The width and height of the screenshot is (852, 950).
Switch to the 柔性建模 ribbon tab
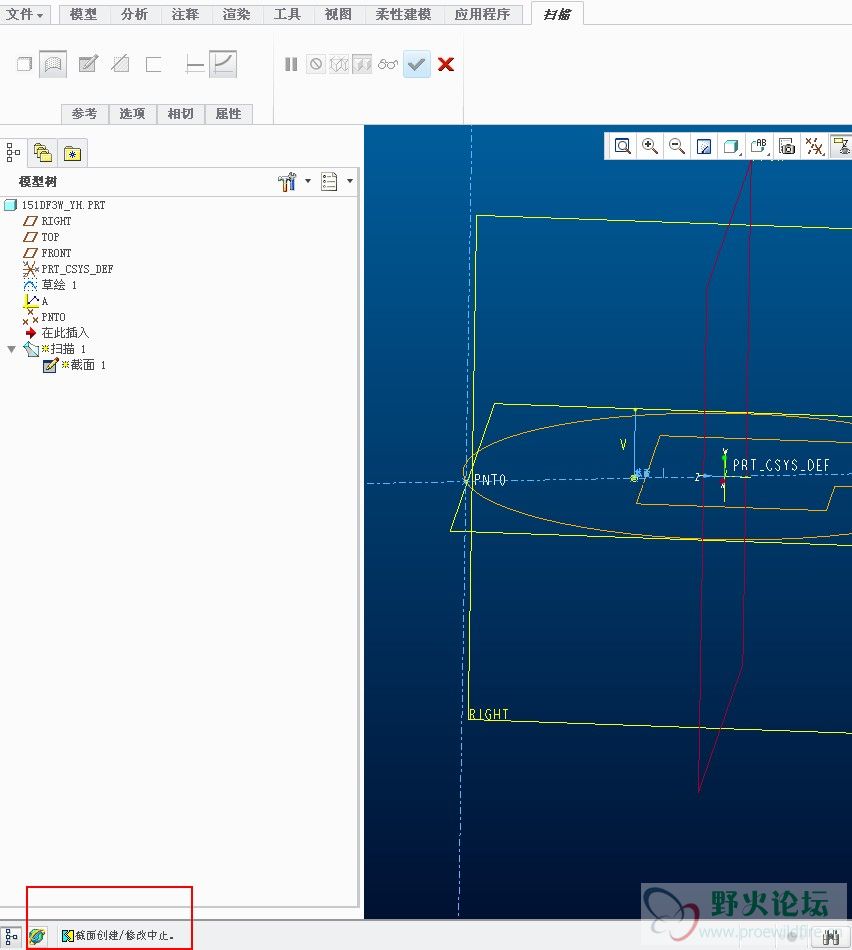pos(403,14)
